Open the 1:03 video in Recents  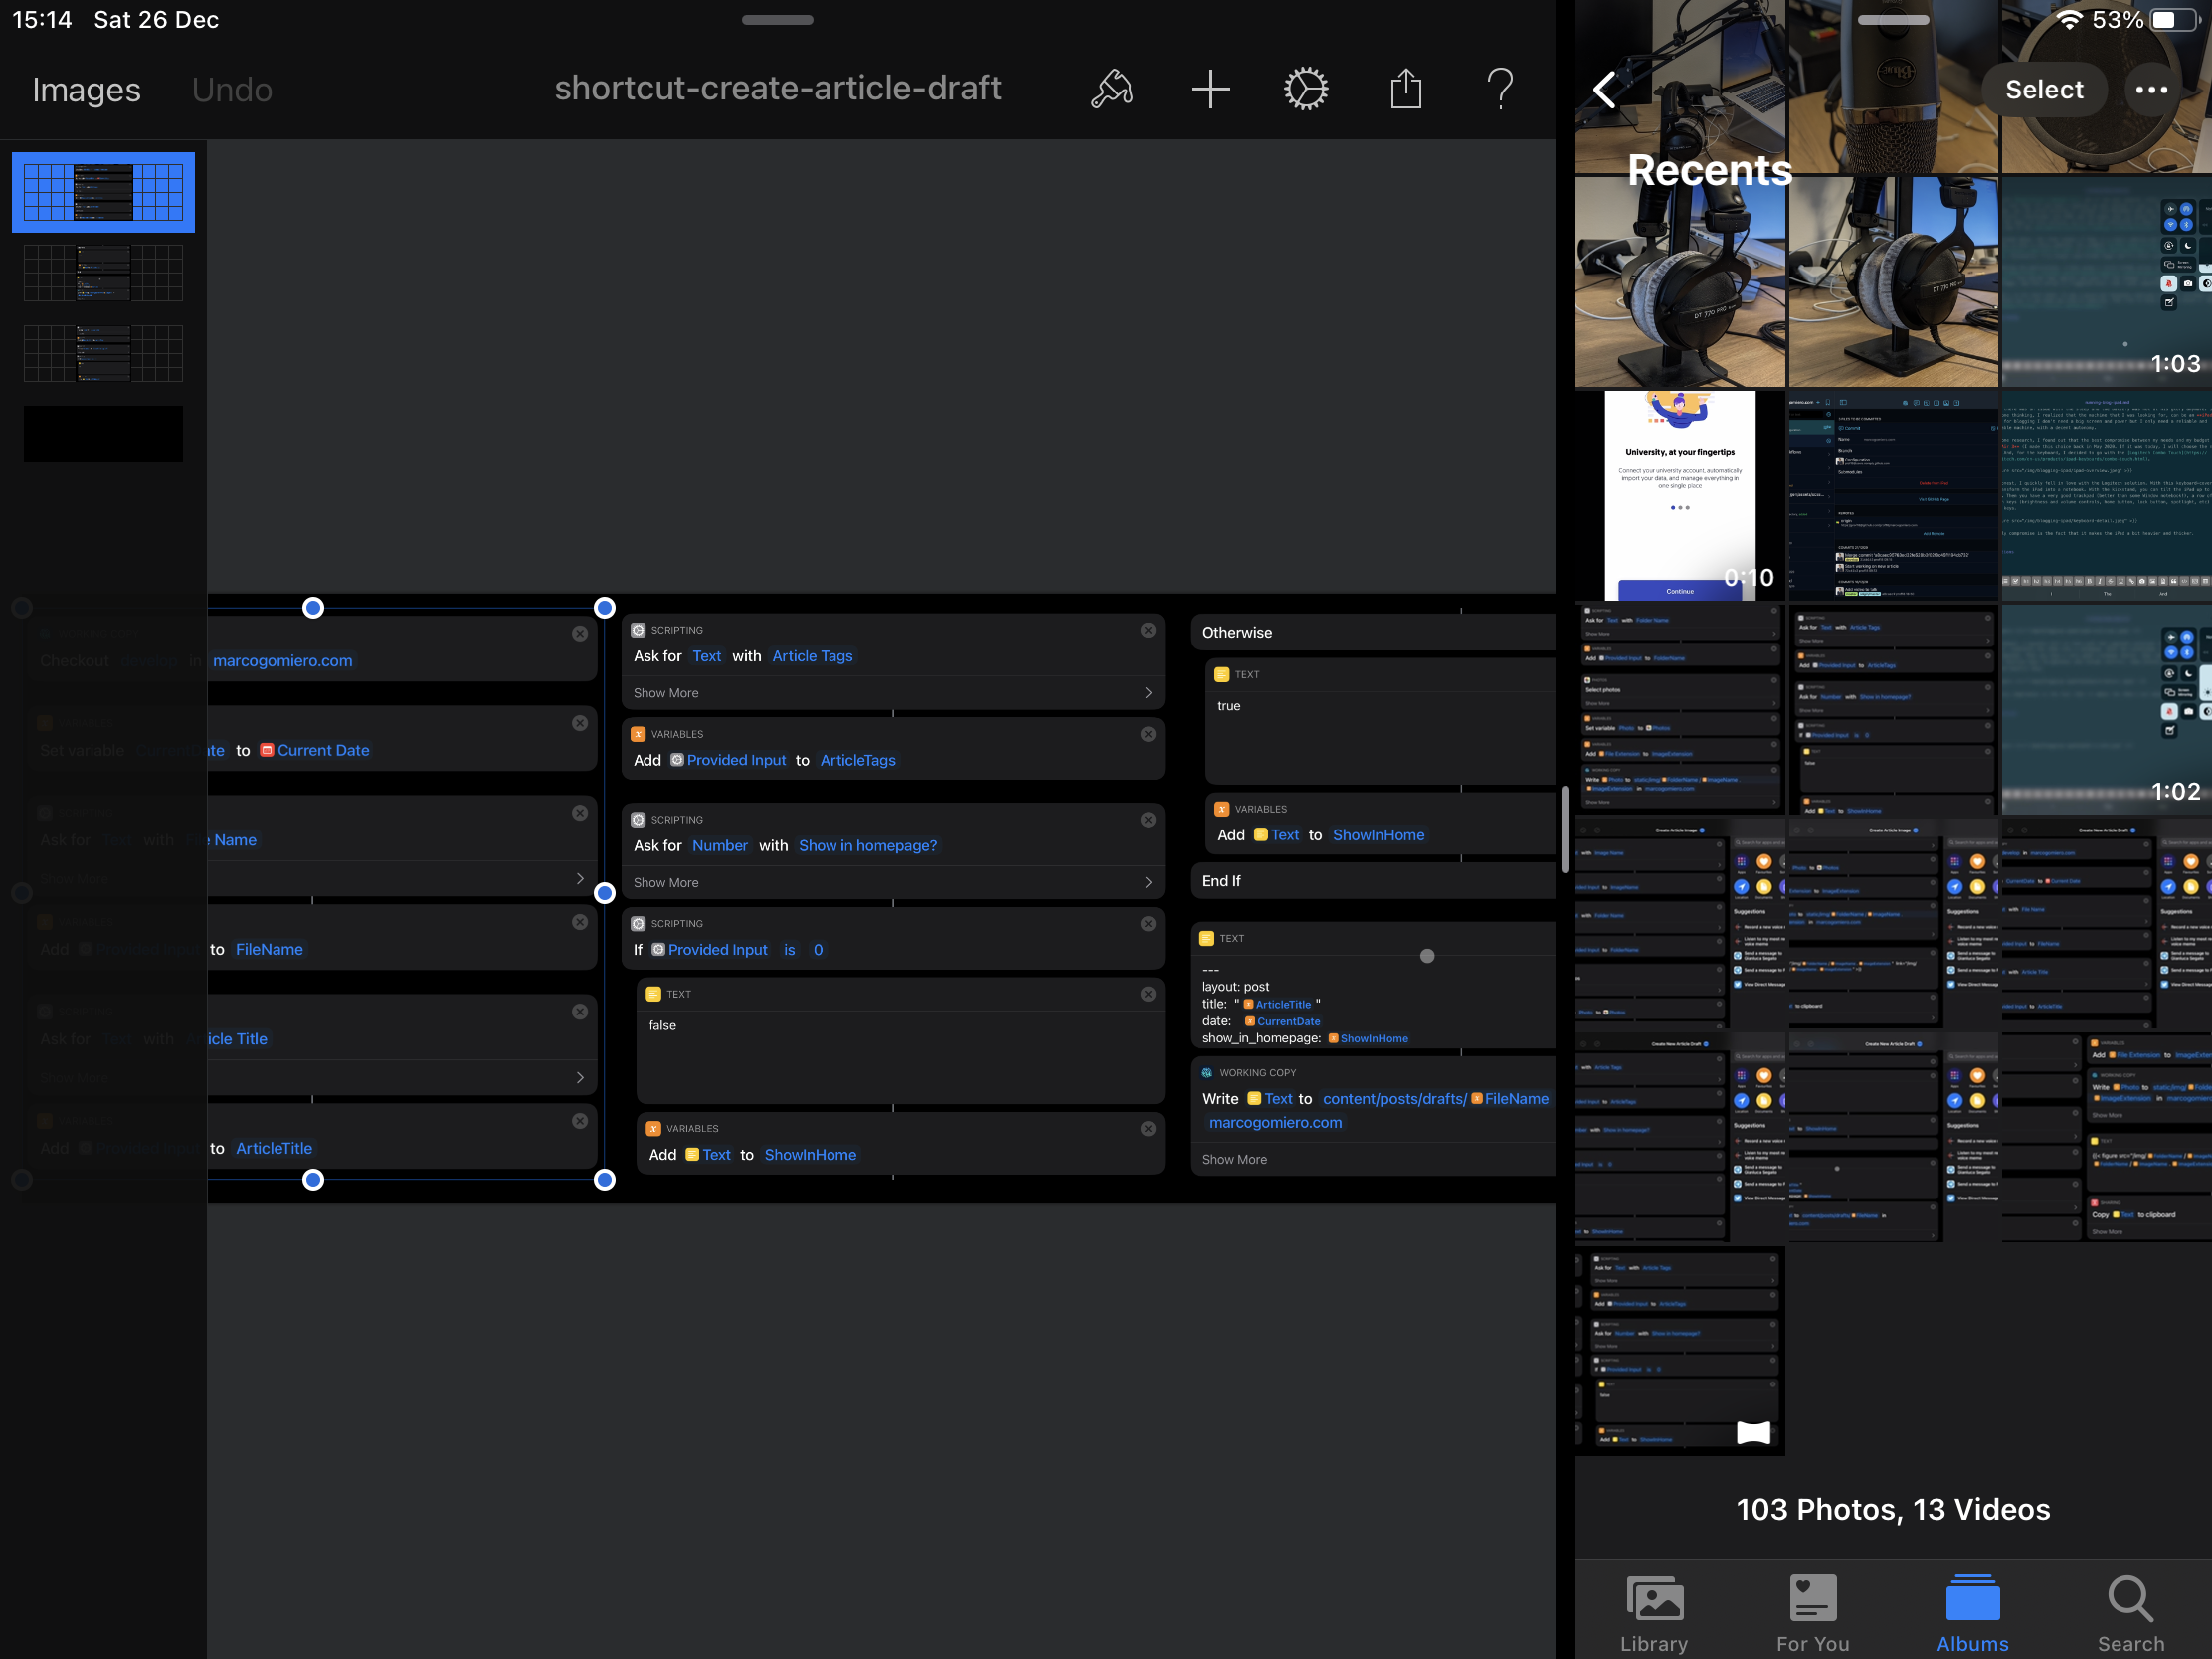[x=2106, y=282]
